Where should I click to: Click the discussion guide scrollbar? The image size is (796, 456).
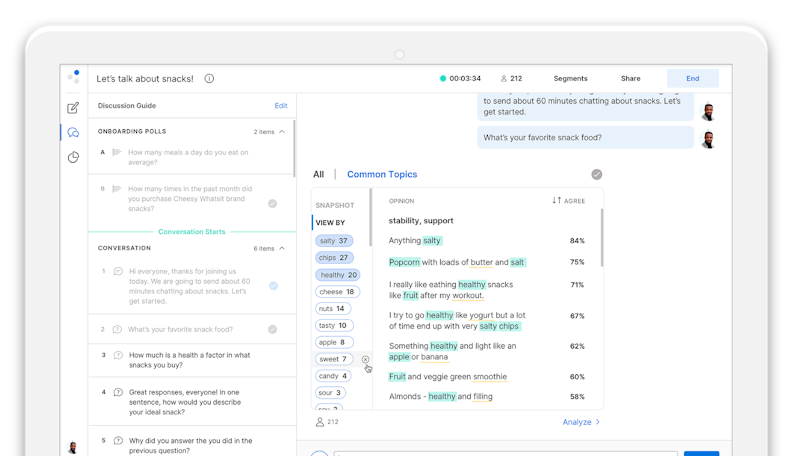click(x=294, y=148)
